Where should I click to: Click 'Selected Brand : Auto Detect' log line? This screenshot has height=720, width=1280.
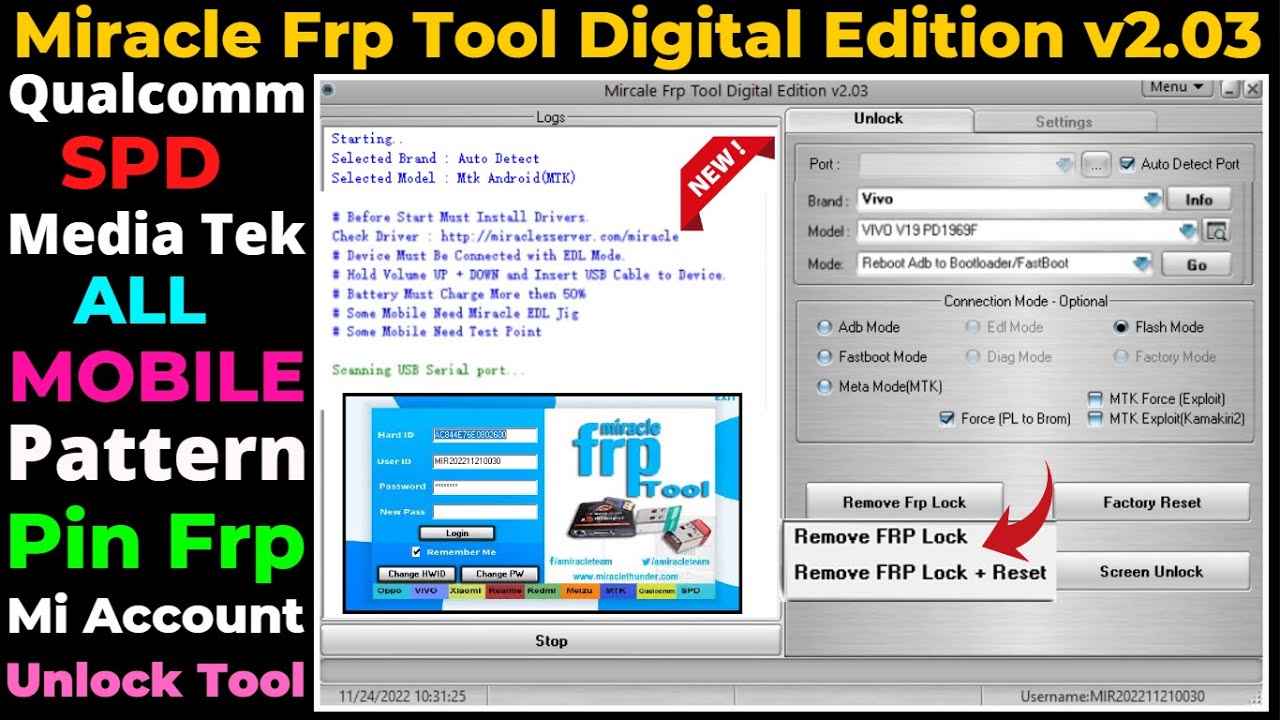(435, 159)
